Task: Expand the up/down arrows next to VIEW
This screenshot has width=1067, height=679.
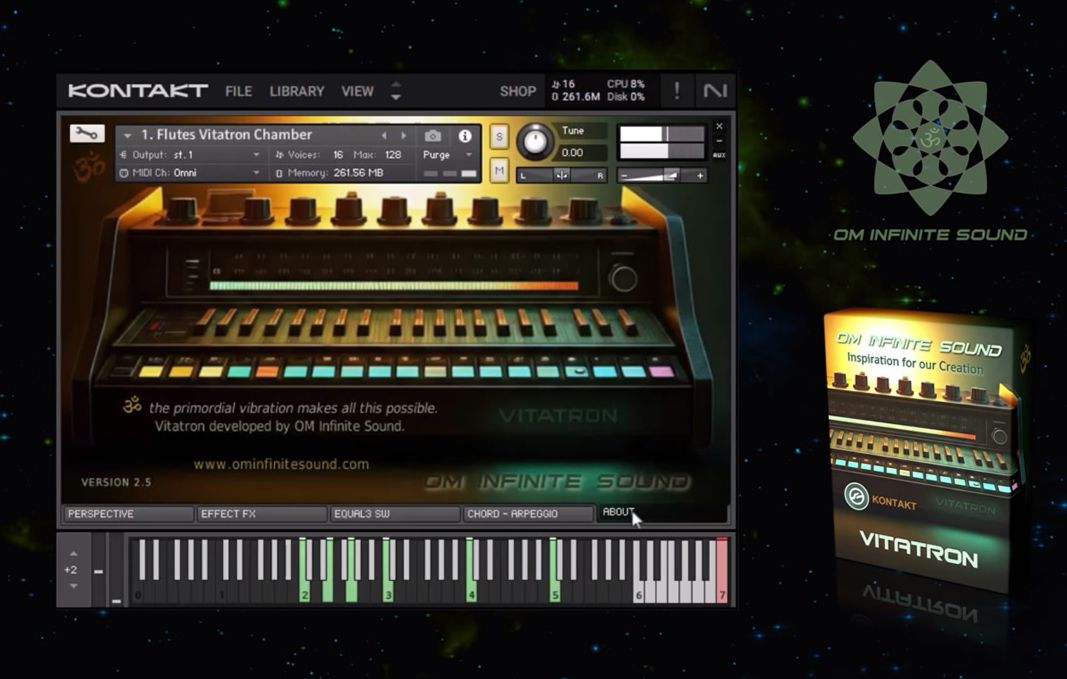Action: pos(395,90)
